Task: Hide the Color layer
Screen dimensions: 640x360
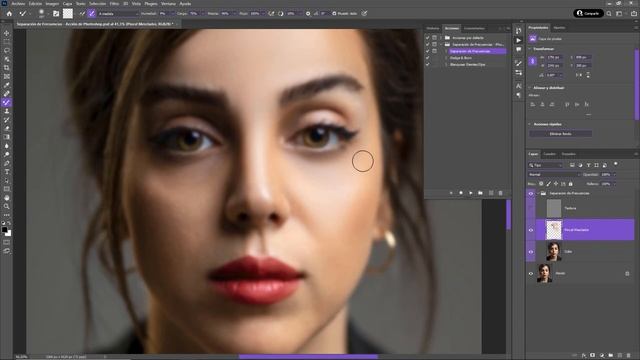Action: click(x=531, y=251)
